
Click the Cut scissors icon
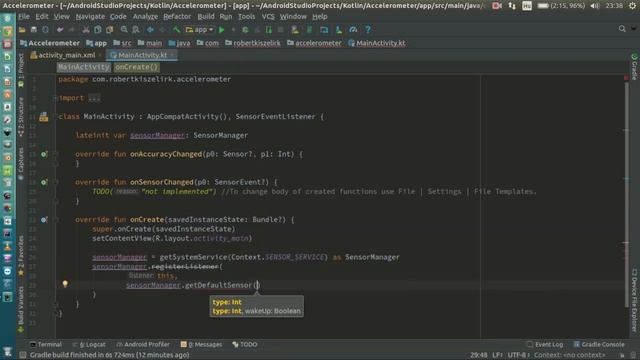click(86, 30)
